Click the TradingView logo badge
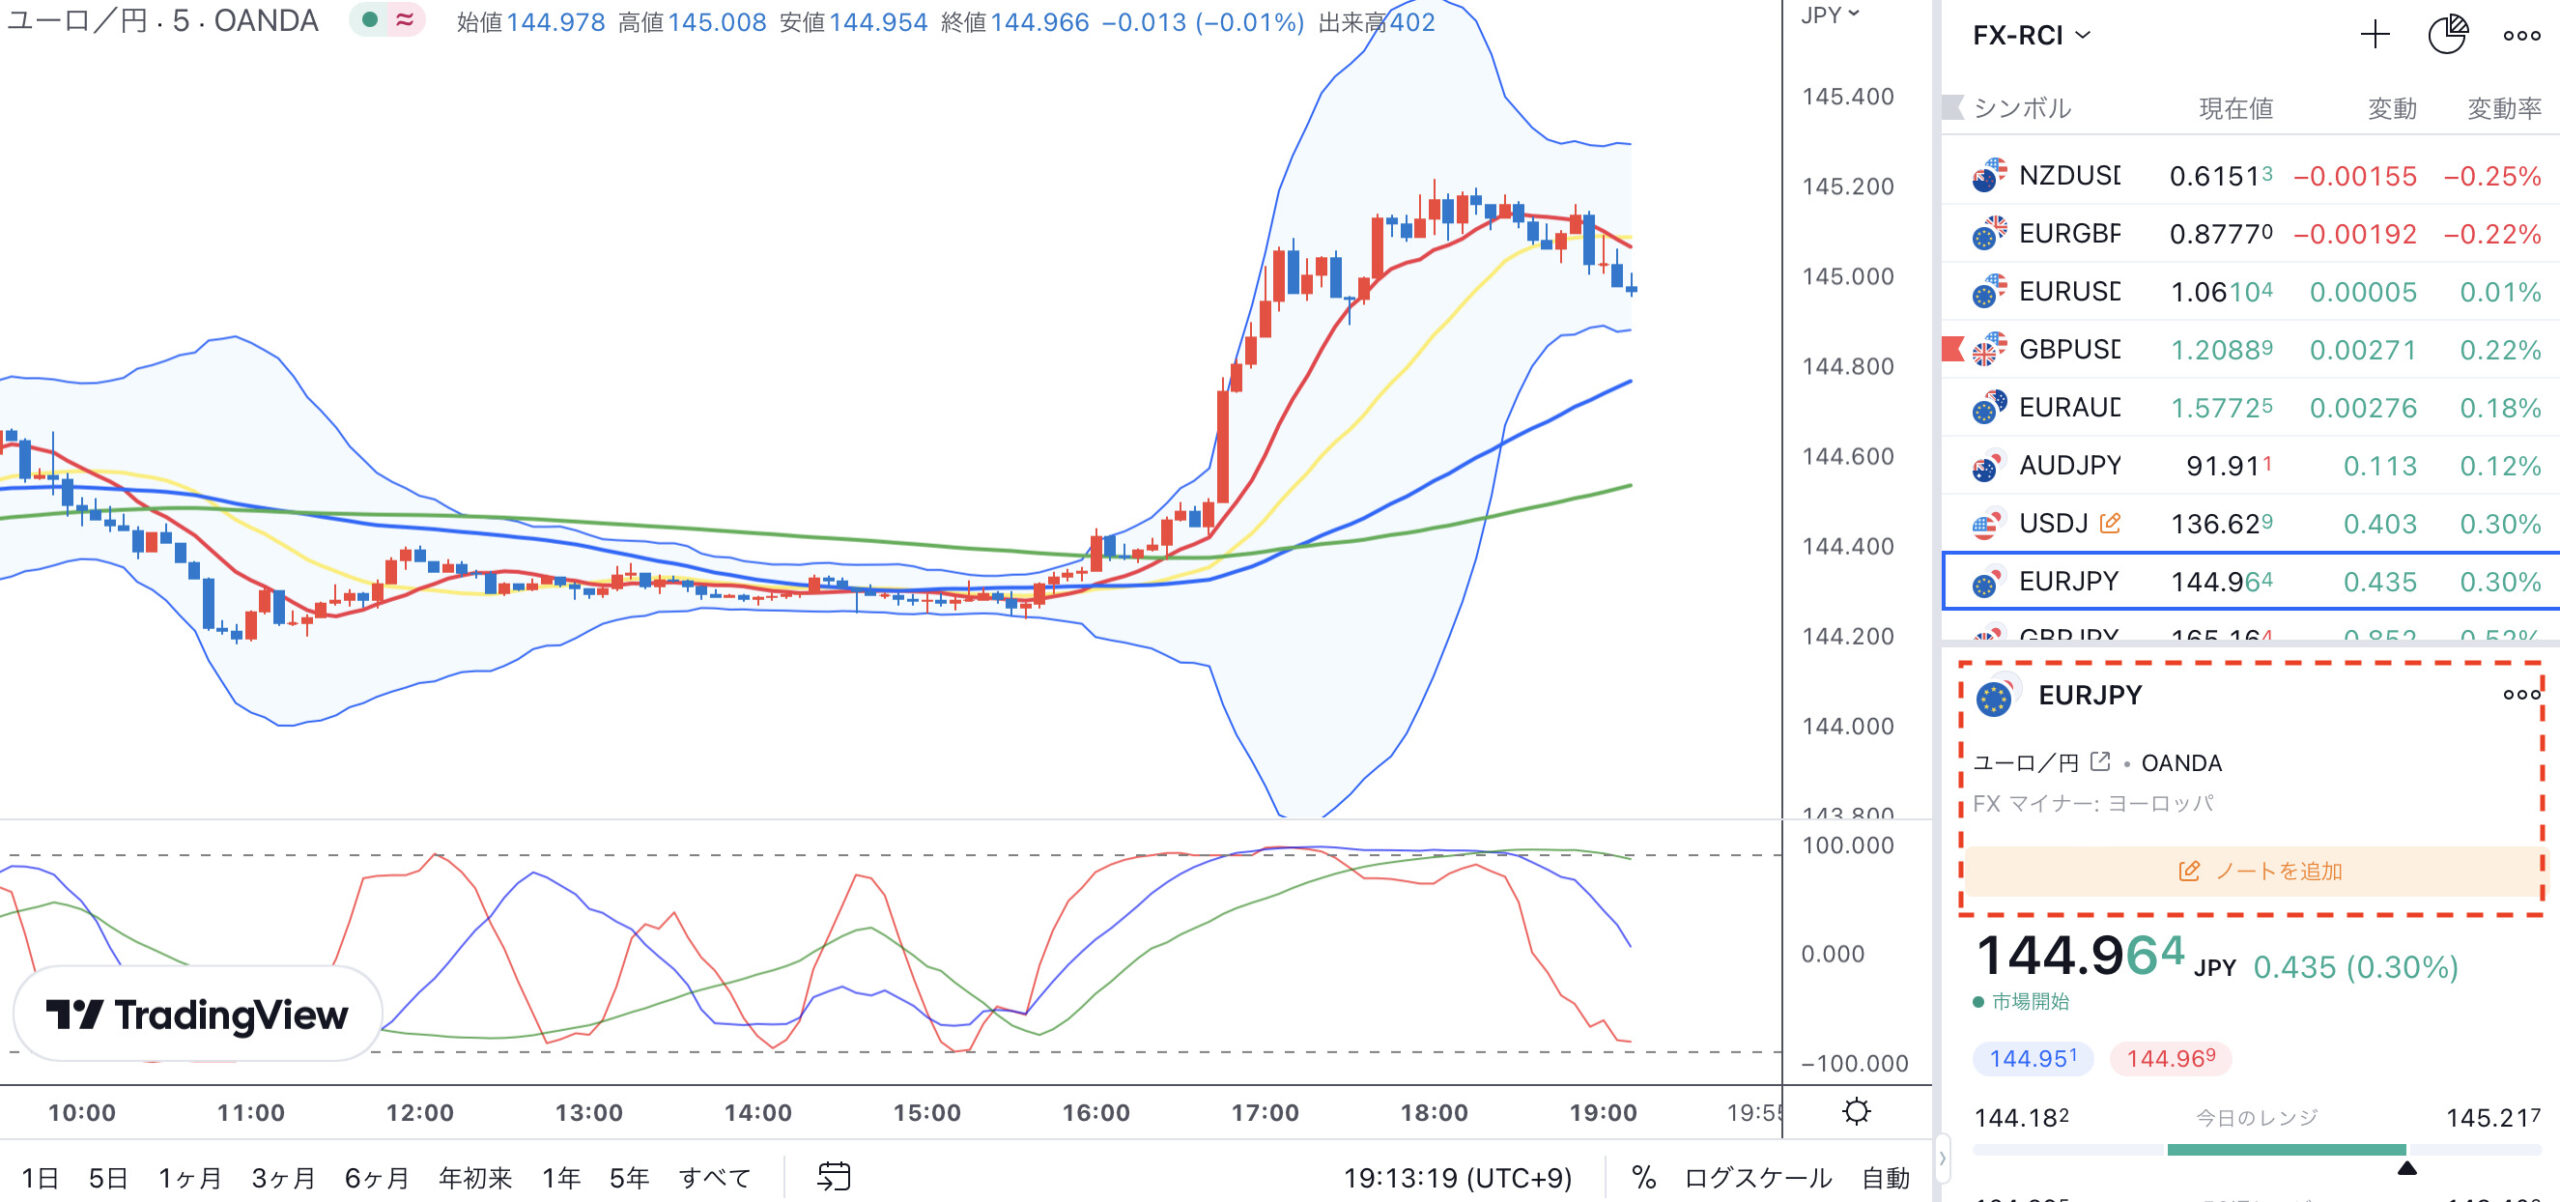 pyautogui.click(x=197, y=1014)
